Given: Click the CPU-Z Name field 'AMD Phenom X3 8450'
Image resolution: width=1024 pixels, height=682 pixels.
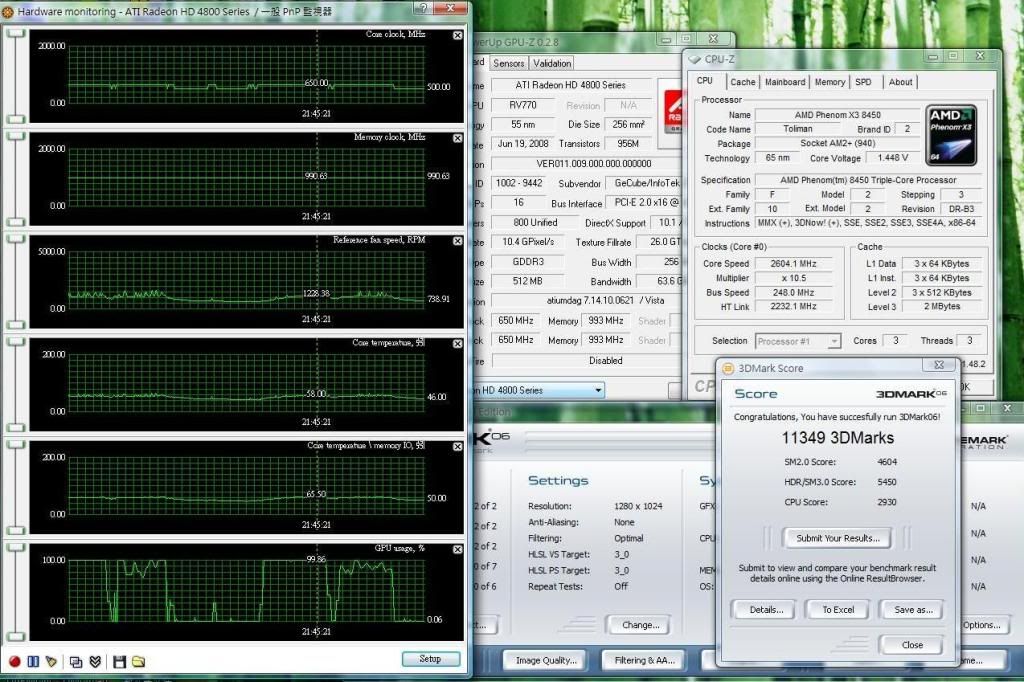Looking at the screenshot, I should pos(837,115).
